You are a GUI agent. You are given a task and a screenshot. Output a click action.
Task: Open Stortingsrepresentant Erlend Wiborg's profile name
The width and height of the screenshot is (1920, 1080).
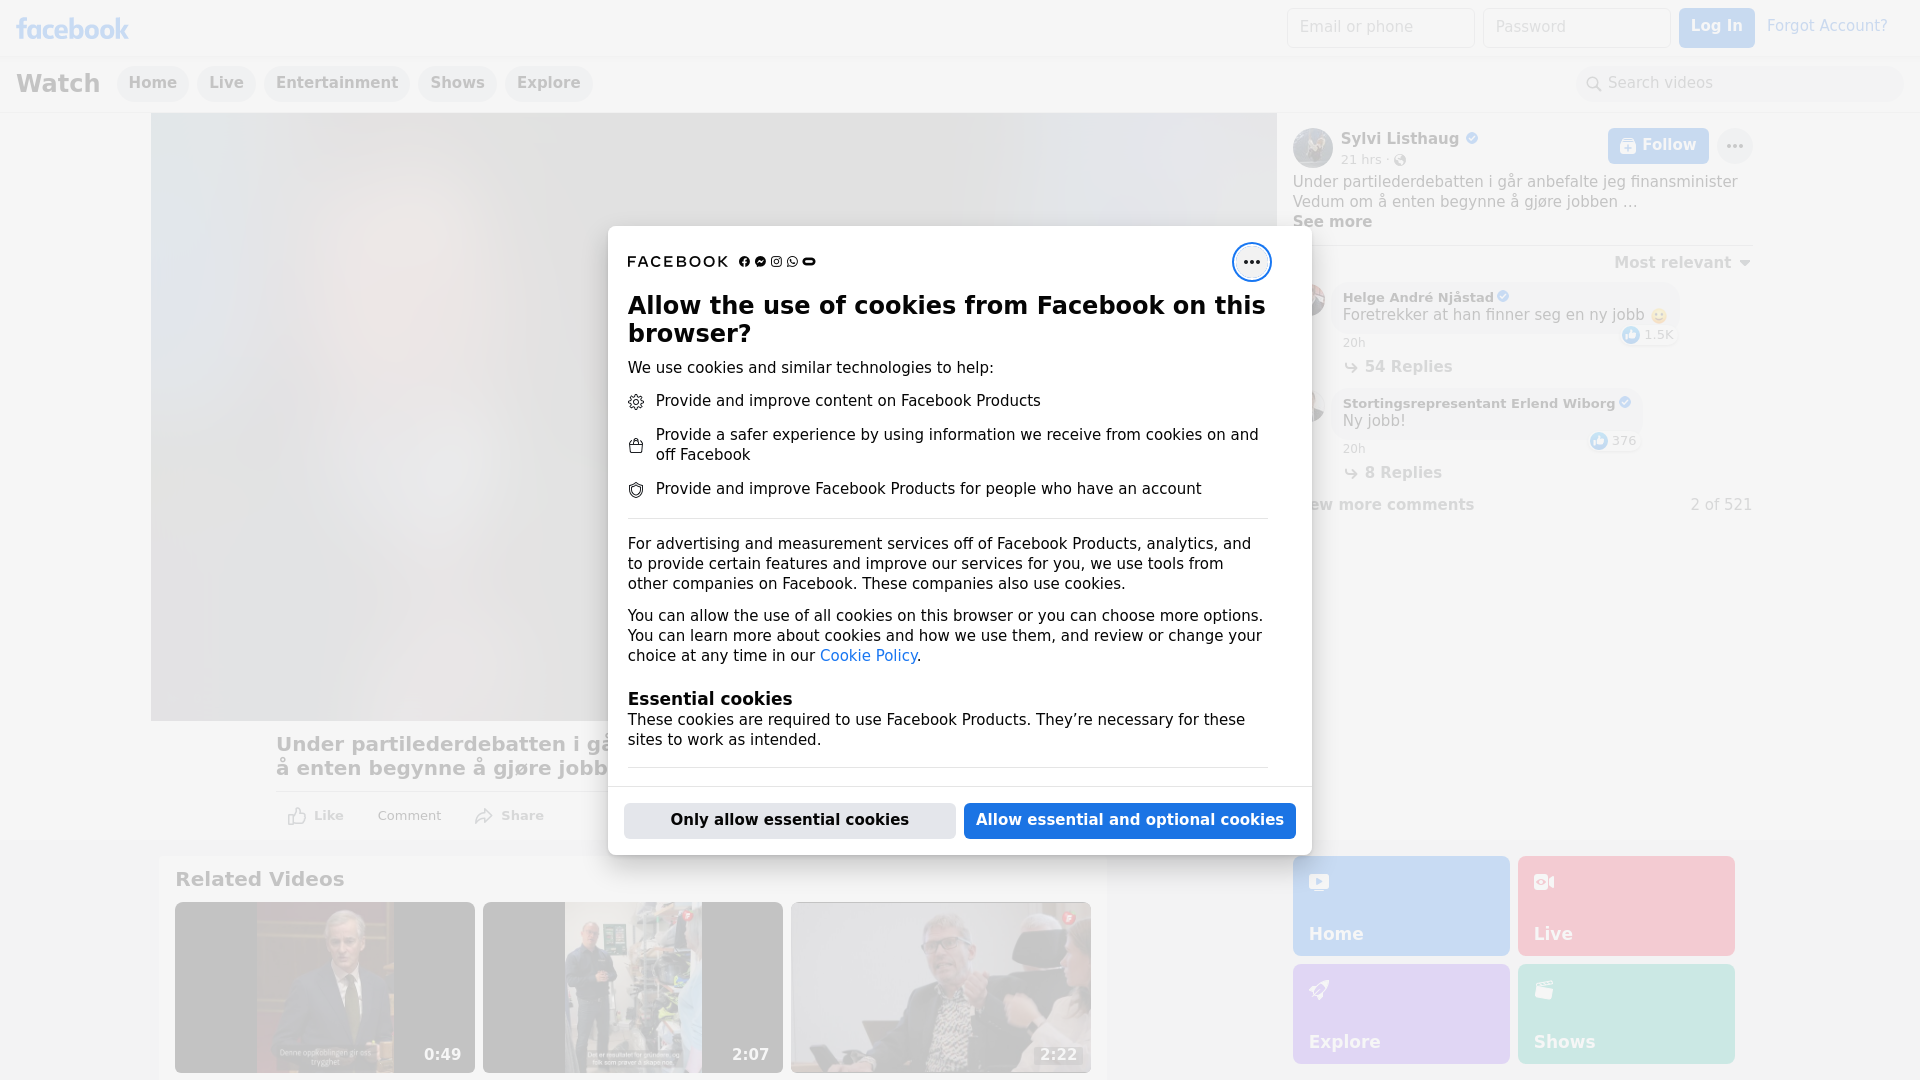coord(1478,403)
